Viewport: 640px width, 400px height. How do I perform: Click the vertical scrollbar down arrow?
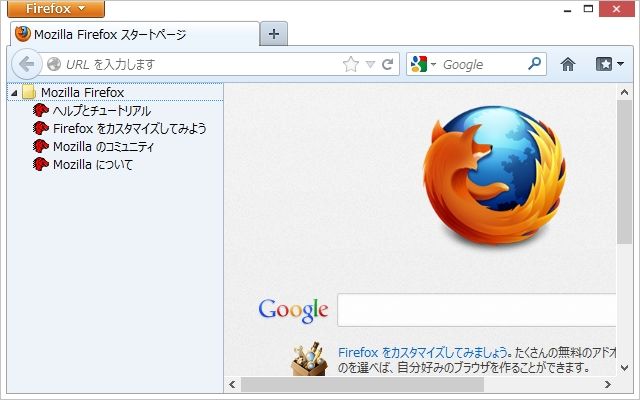[624, 367]
